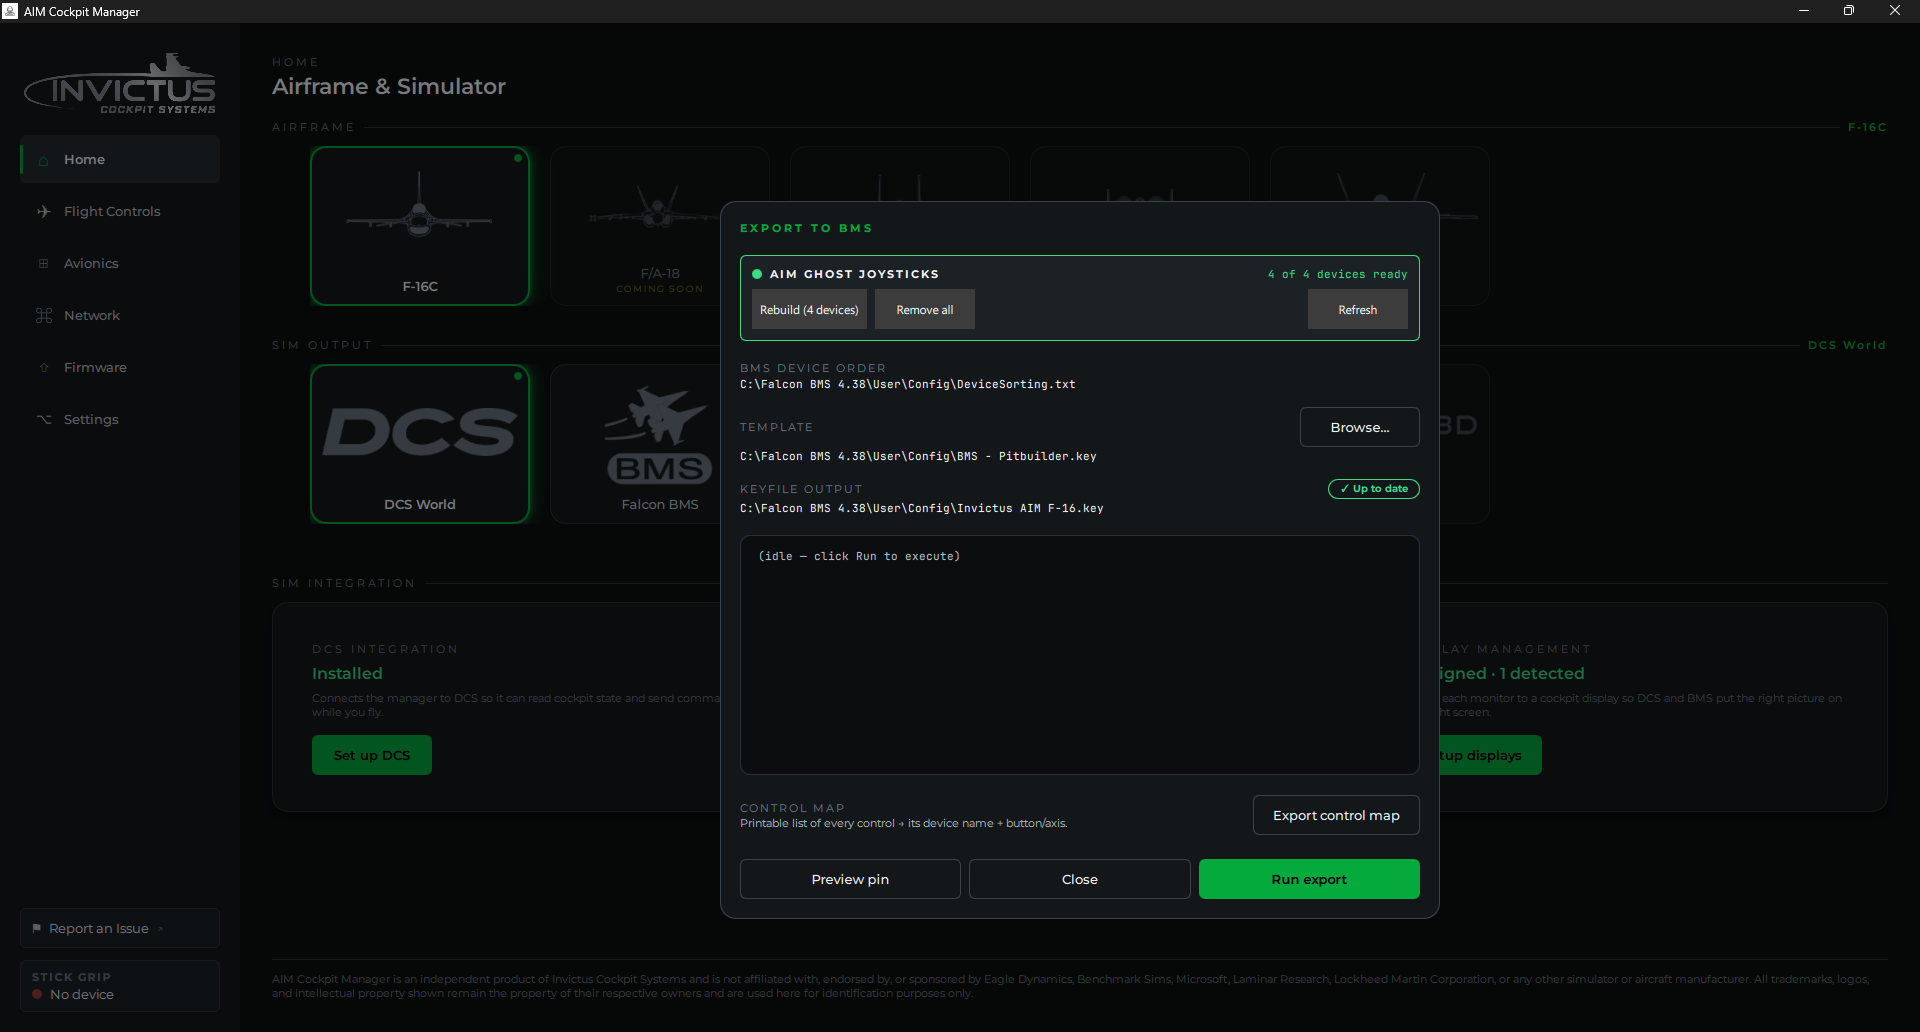Click the Avionics grid icon

coord(43,264)
